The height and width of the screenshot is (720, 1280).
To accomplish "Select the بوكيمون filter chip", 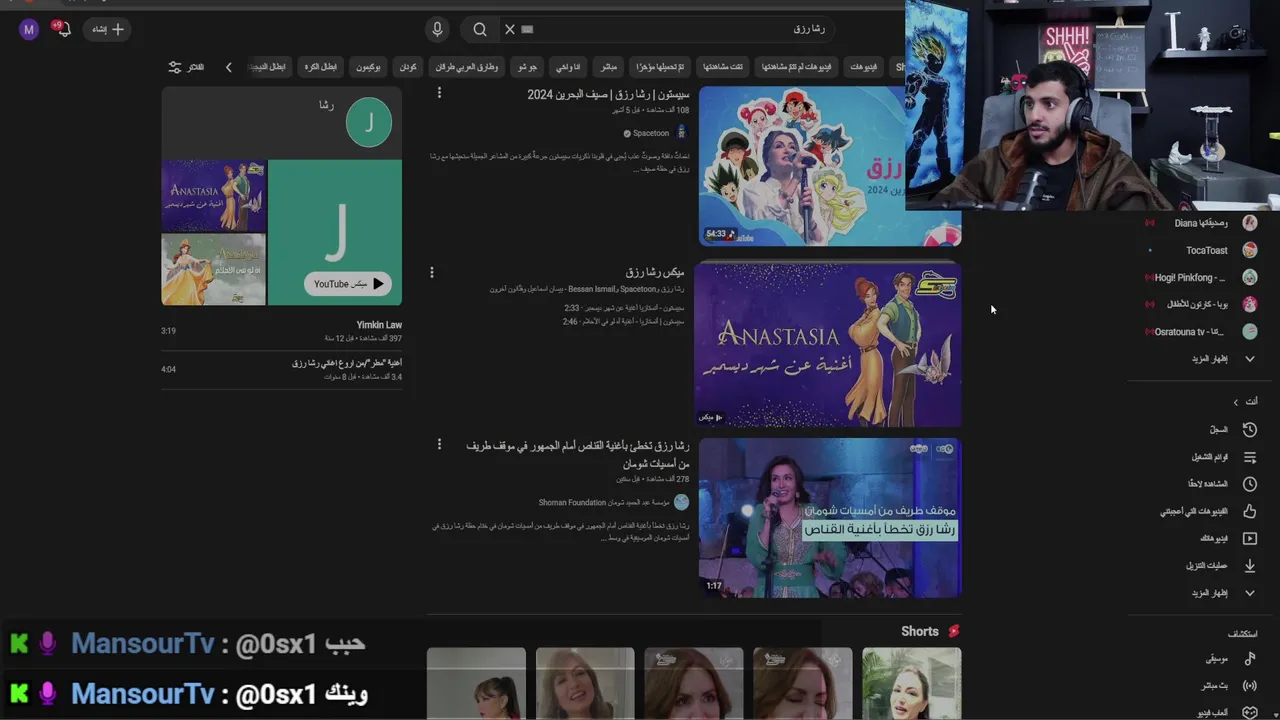I will pos(368,67).
